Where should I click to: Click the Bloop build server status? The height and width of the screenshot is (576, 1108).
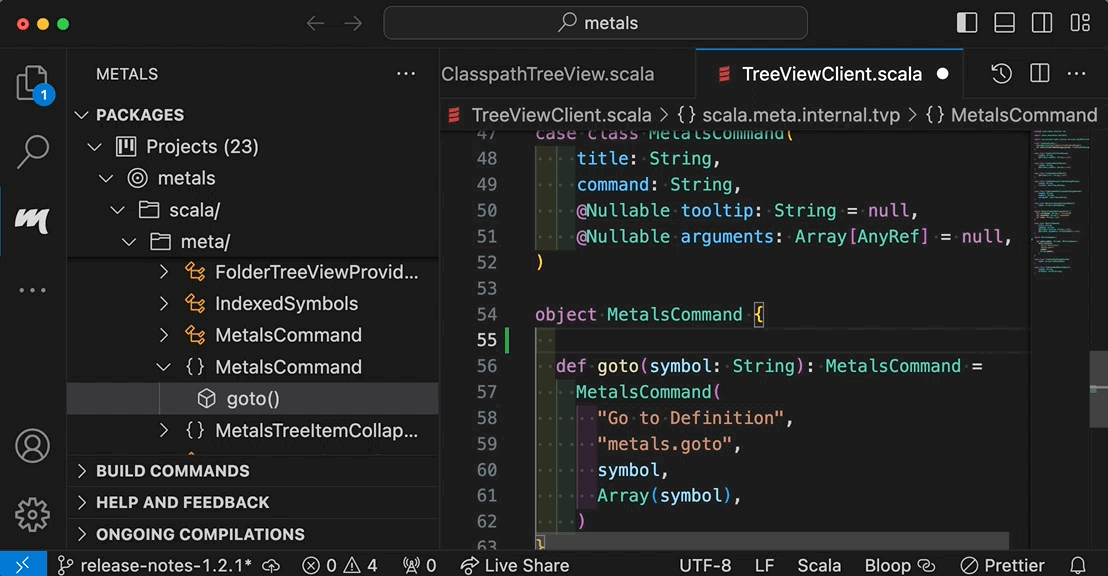click(x=900, y=565)
